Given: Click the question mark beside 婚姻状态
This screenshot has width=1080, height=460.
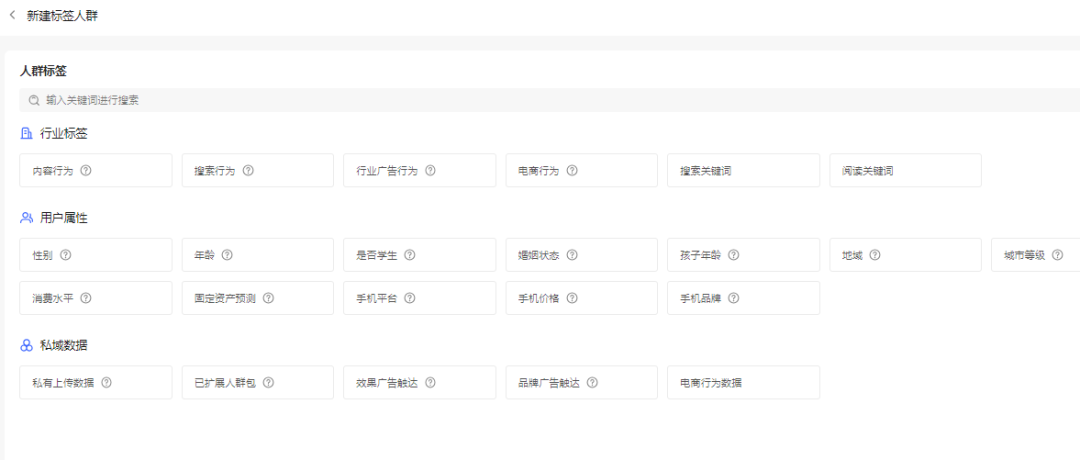Looking at the screenshot, I should point(572,255).
